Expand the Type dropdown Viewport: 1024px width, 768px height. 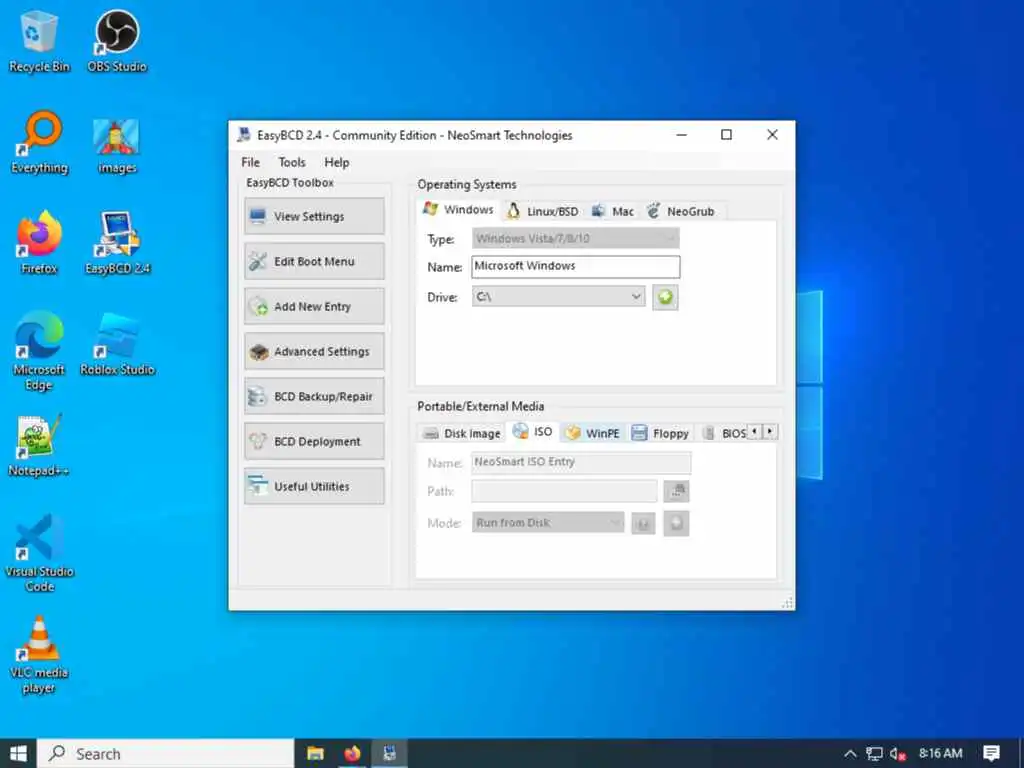point(575,238)
